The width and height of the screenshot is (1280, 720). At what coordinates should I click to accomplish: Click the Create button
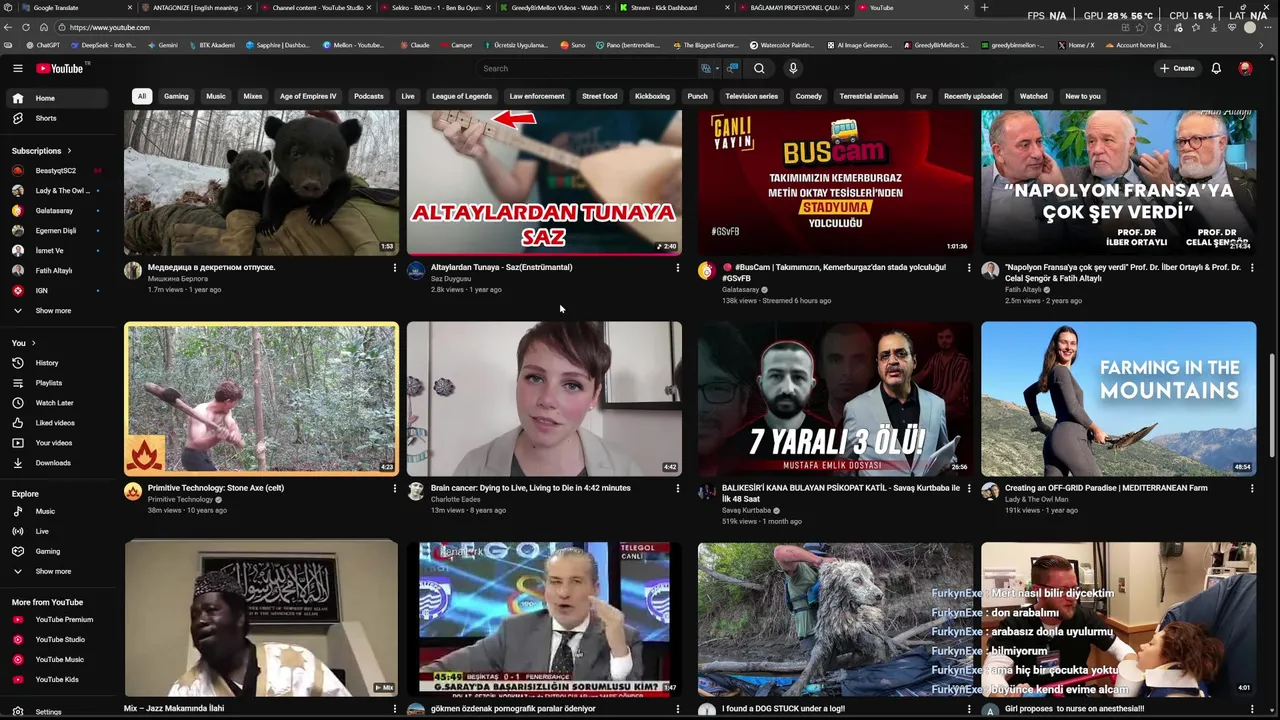pos(1177,68)
